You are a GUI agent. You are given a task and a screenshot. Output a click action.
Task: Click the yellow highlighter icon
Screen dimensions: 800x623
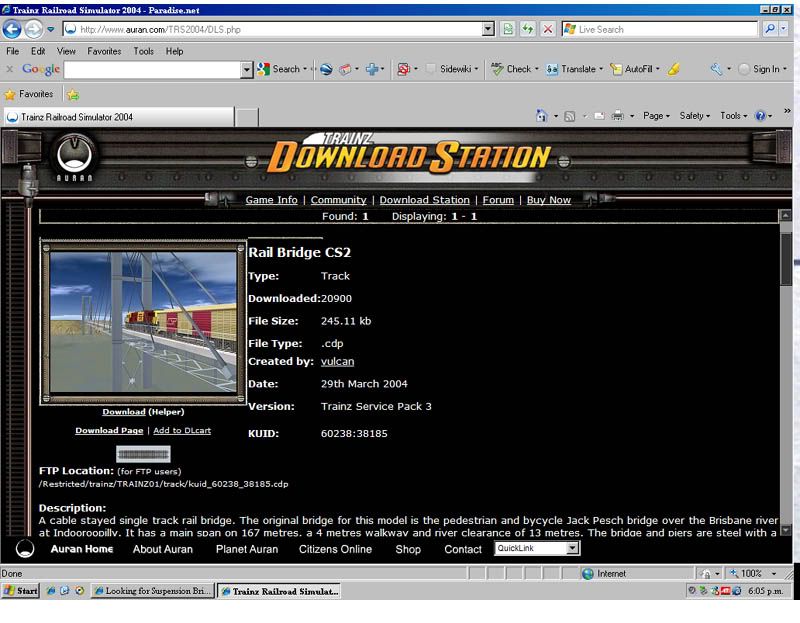(674, 69)
